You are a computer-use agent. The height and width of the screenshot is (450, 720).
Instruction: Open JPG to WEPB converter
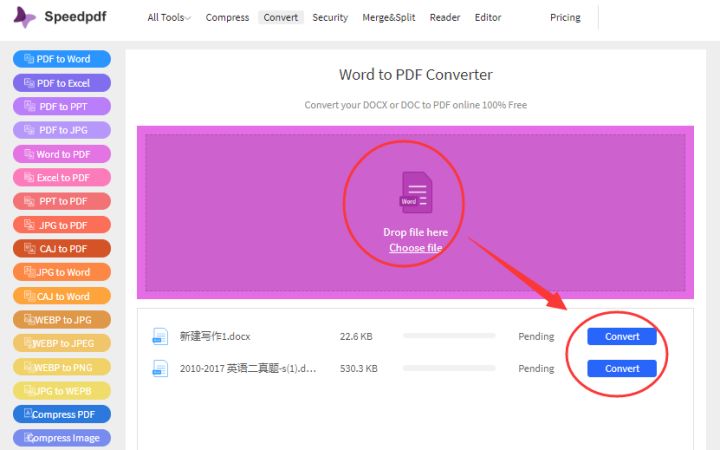62,391
